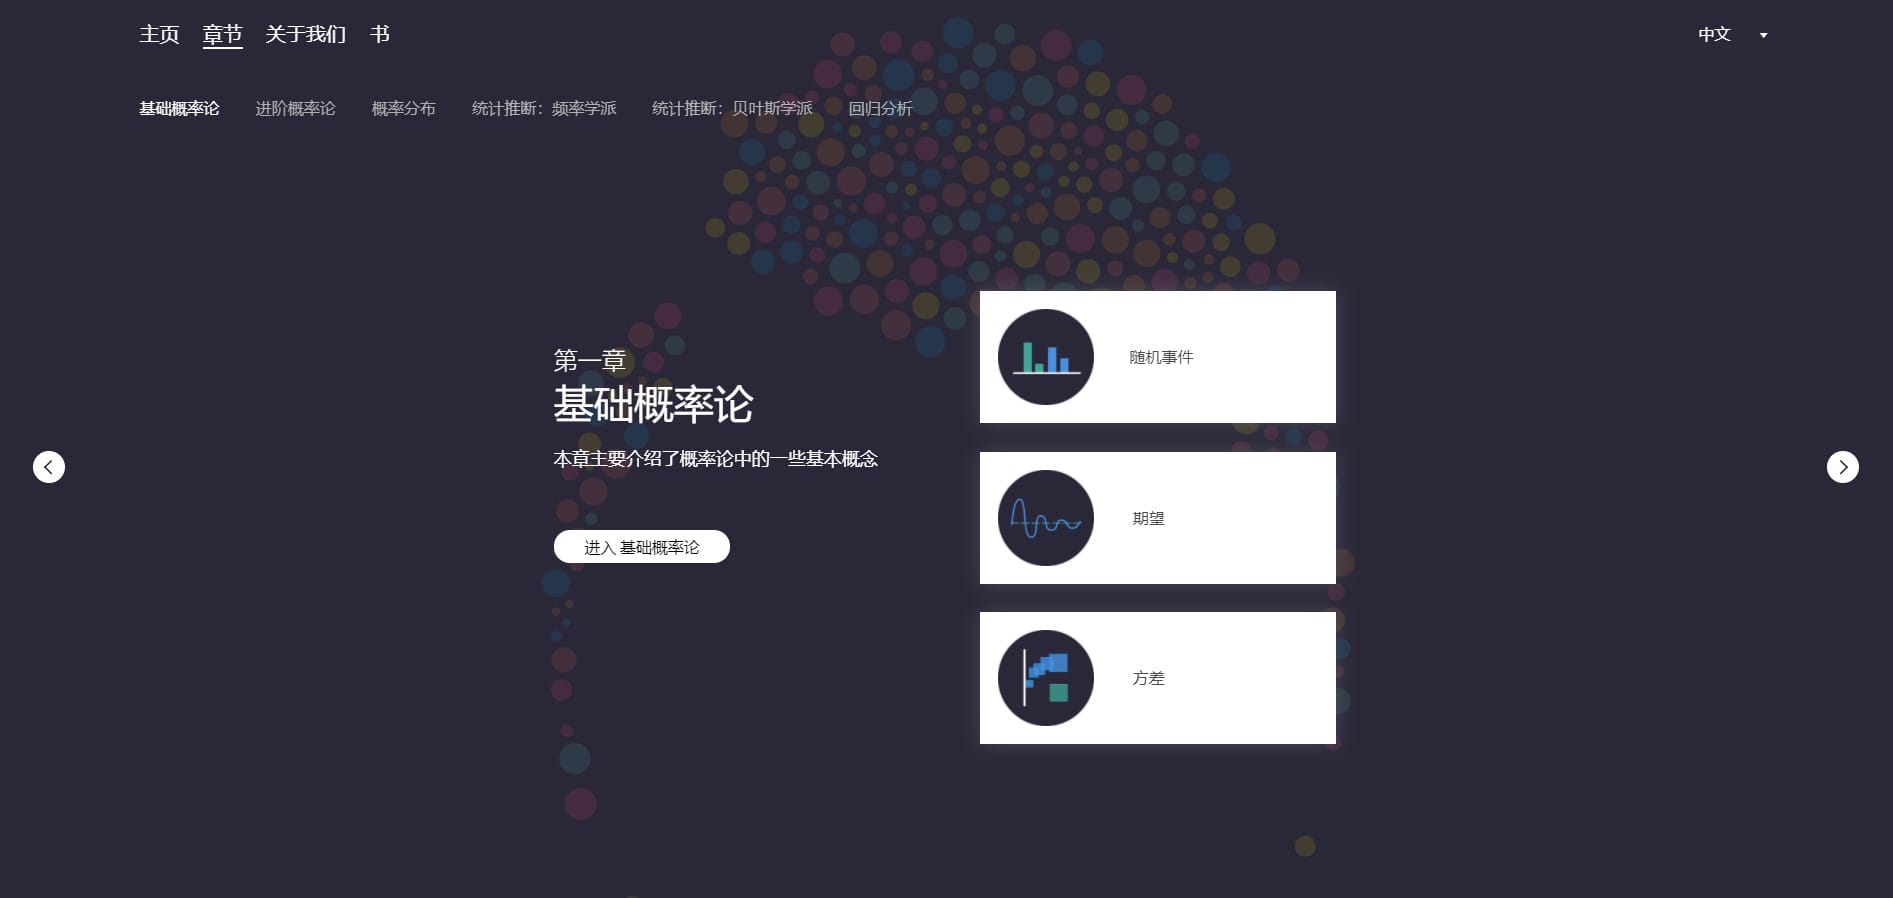The width and height of the screenshot is (1893, 898).
Task: Advance to the next chapter with right arrow
Action: point(1843,467)
